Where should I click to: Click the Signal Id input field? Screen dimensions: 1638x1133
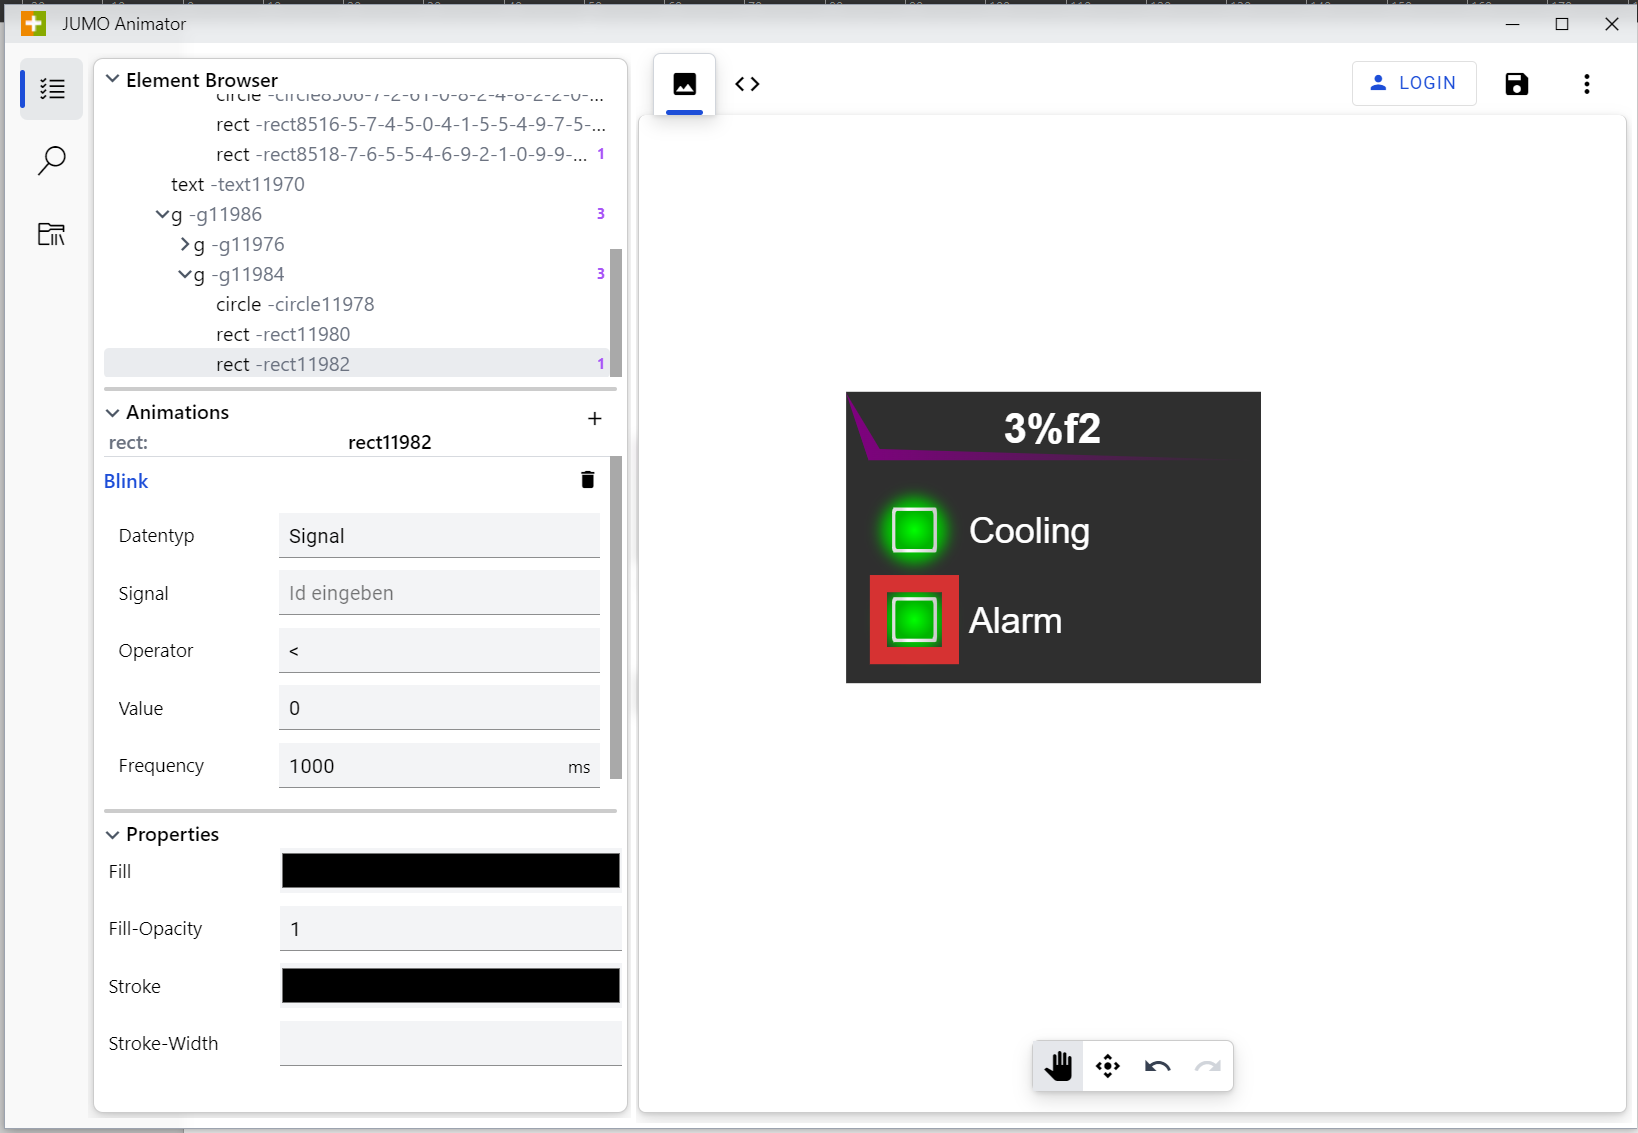[439, 593]
